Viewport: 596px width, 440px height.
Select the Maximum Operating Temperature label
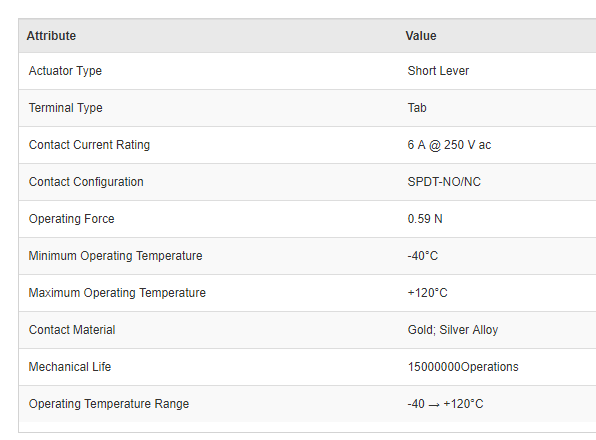click(x=117, y=293)
